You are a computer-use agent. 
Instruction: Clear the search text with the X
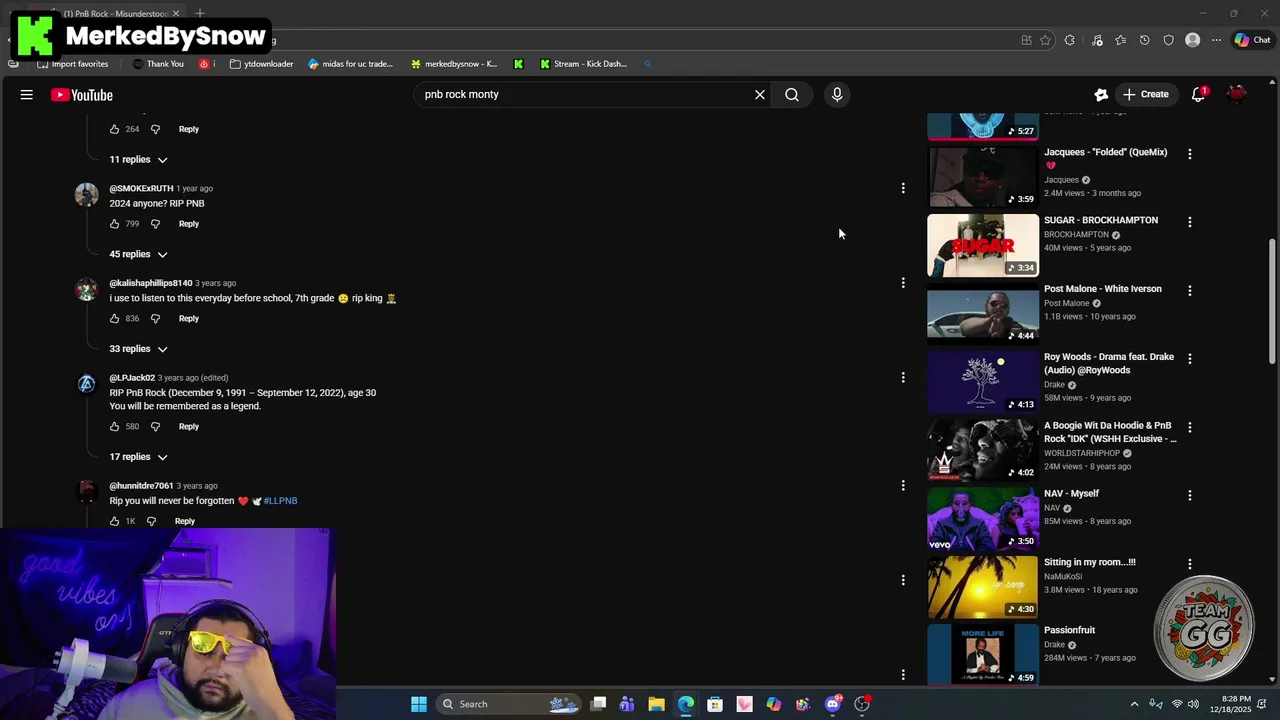[760, 95]
